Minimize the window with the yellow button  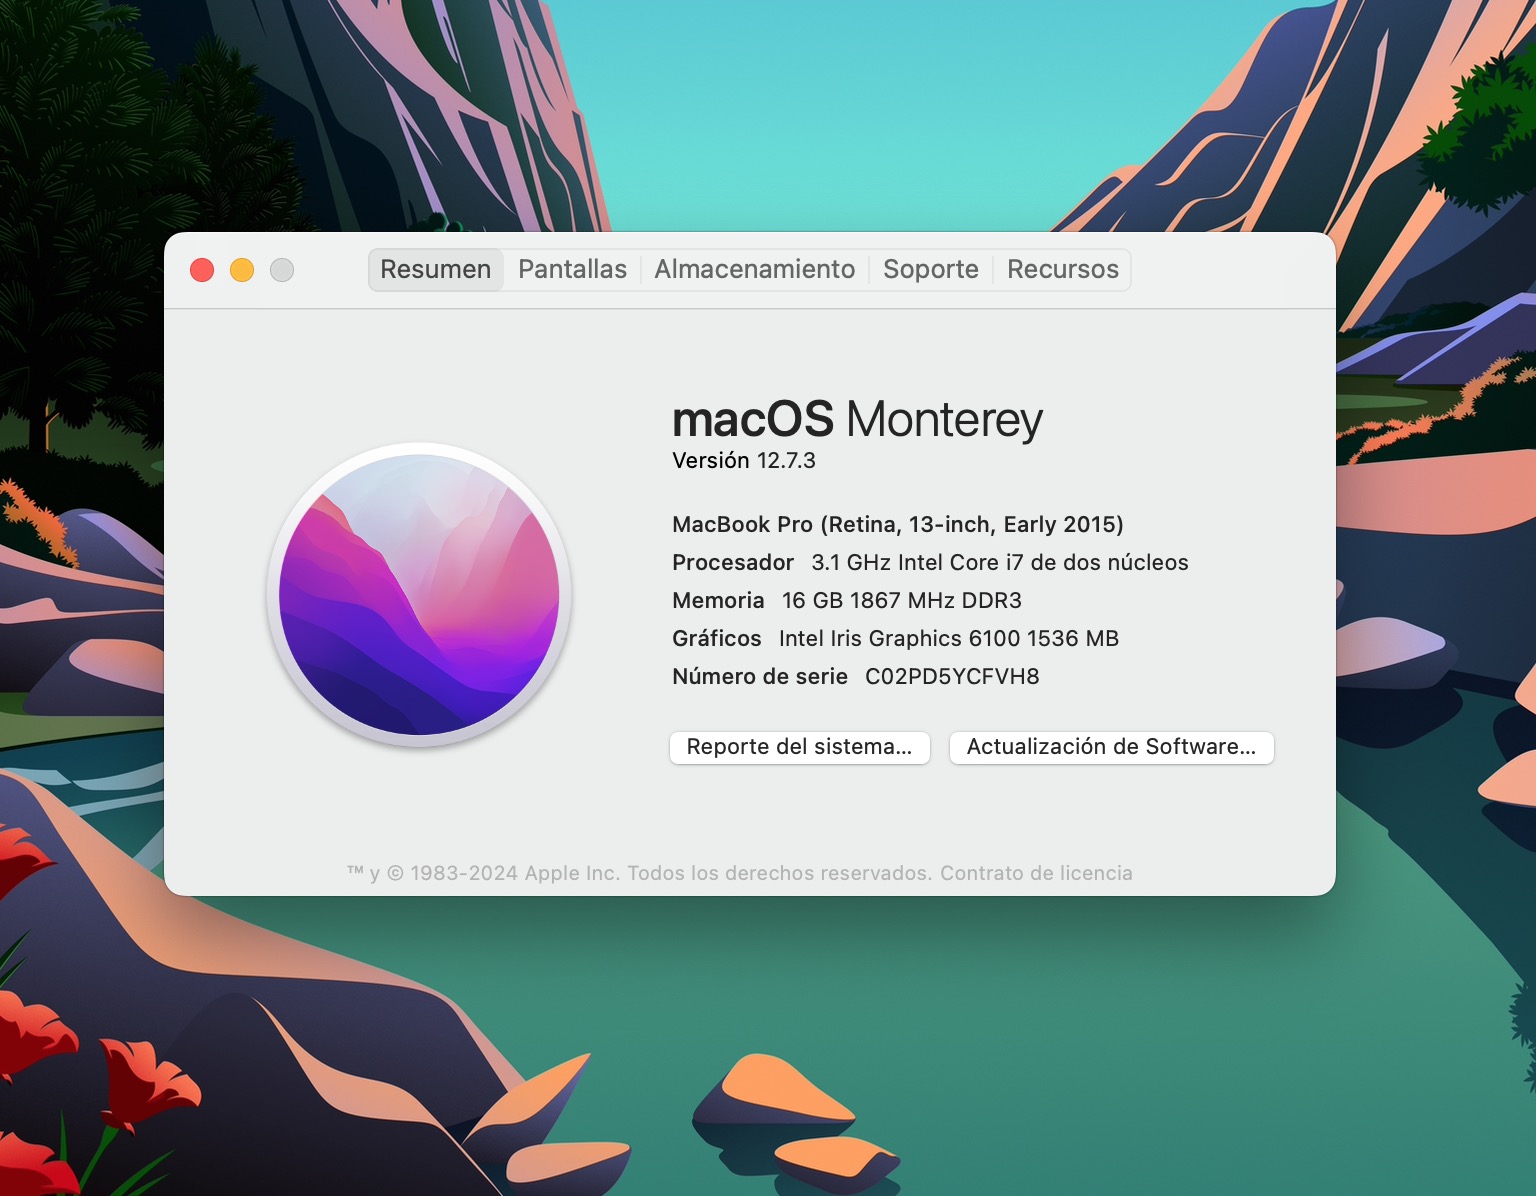coord(242,270)
